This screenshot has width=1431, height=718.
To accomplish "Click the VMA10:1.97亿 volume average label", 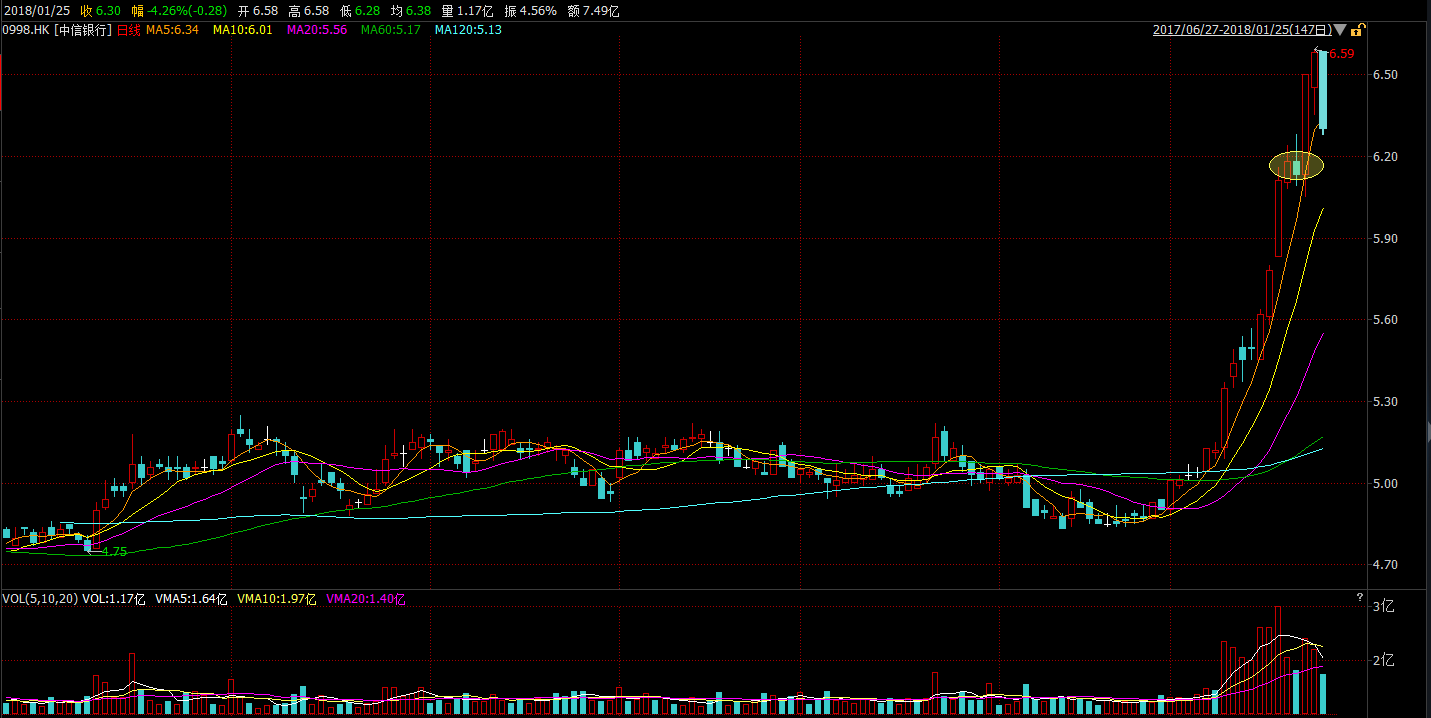I will click(277, 599).
